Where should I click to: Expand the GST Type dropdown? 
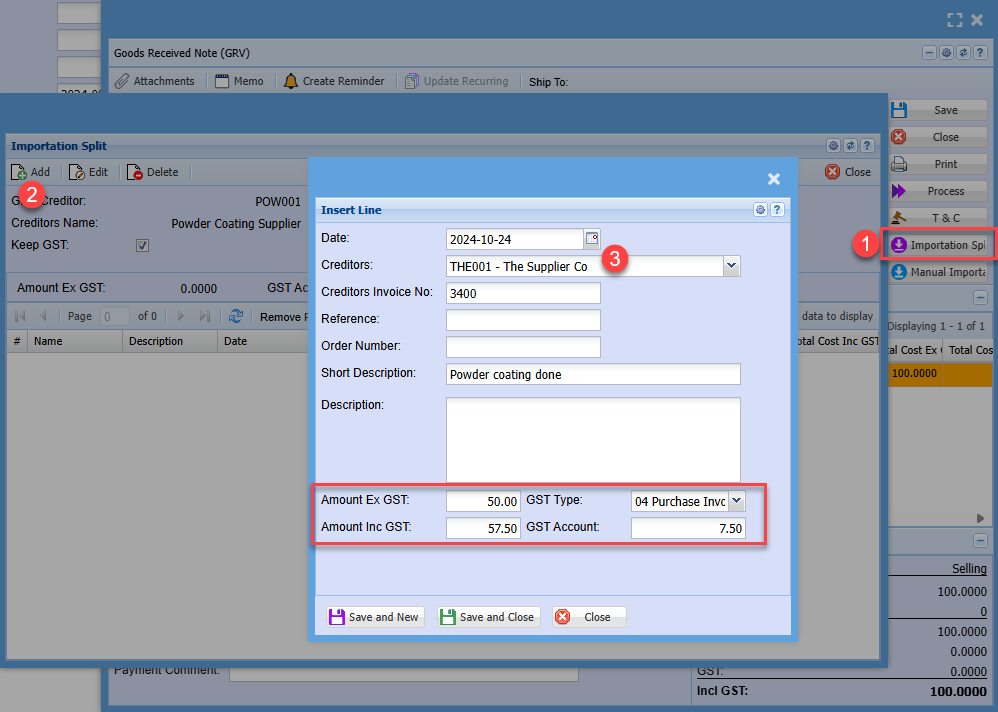click(737, 501)
